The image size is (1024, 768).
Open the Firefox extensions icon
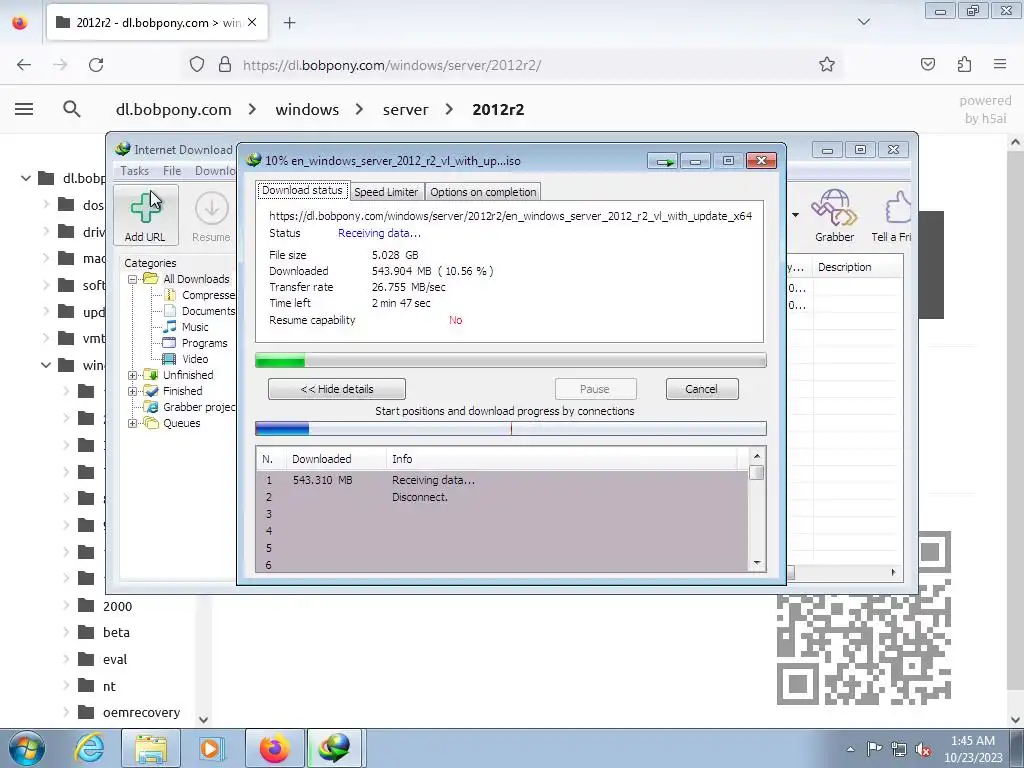point(965,64)
